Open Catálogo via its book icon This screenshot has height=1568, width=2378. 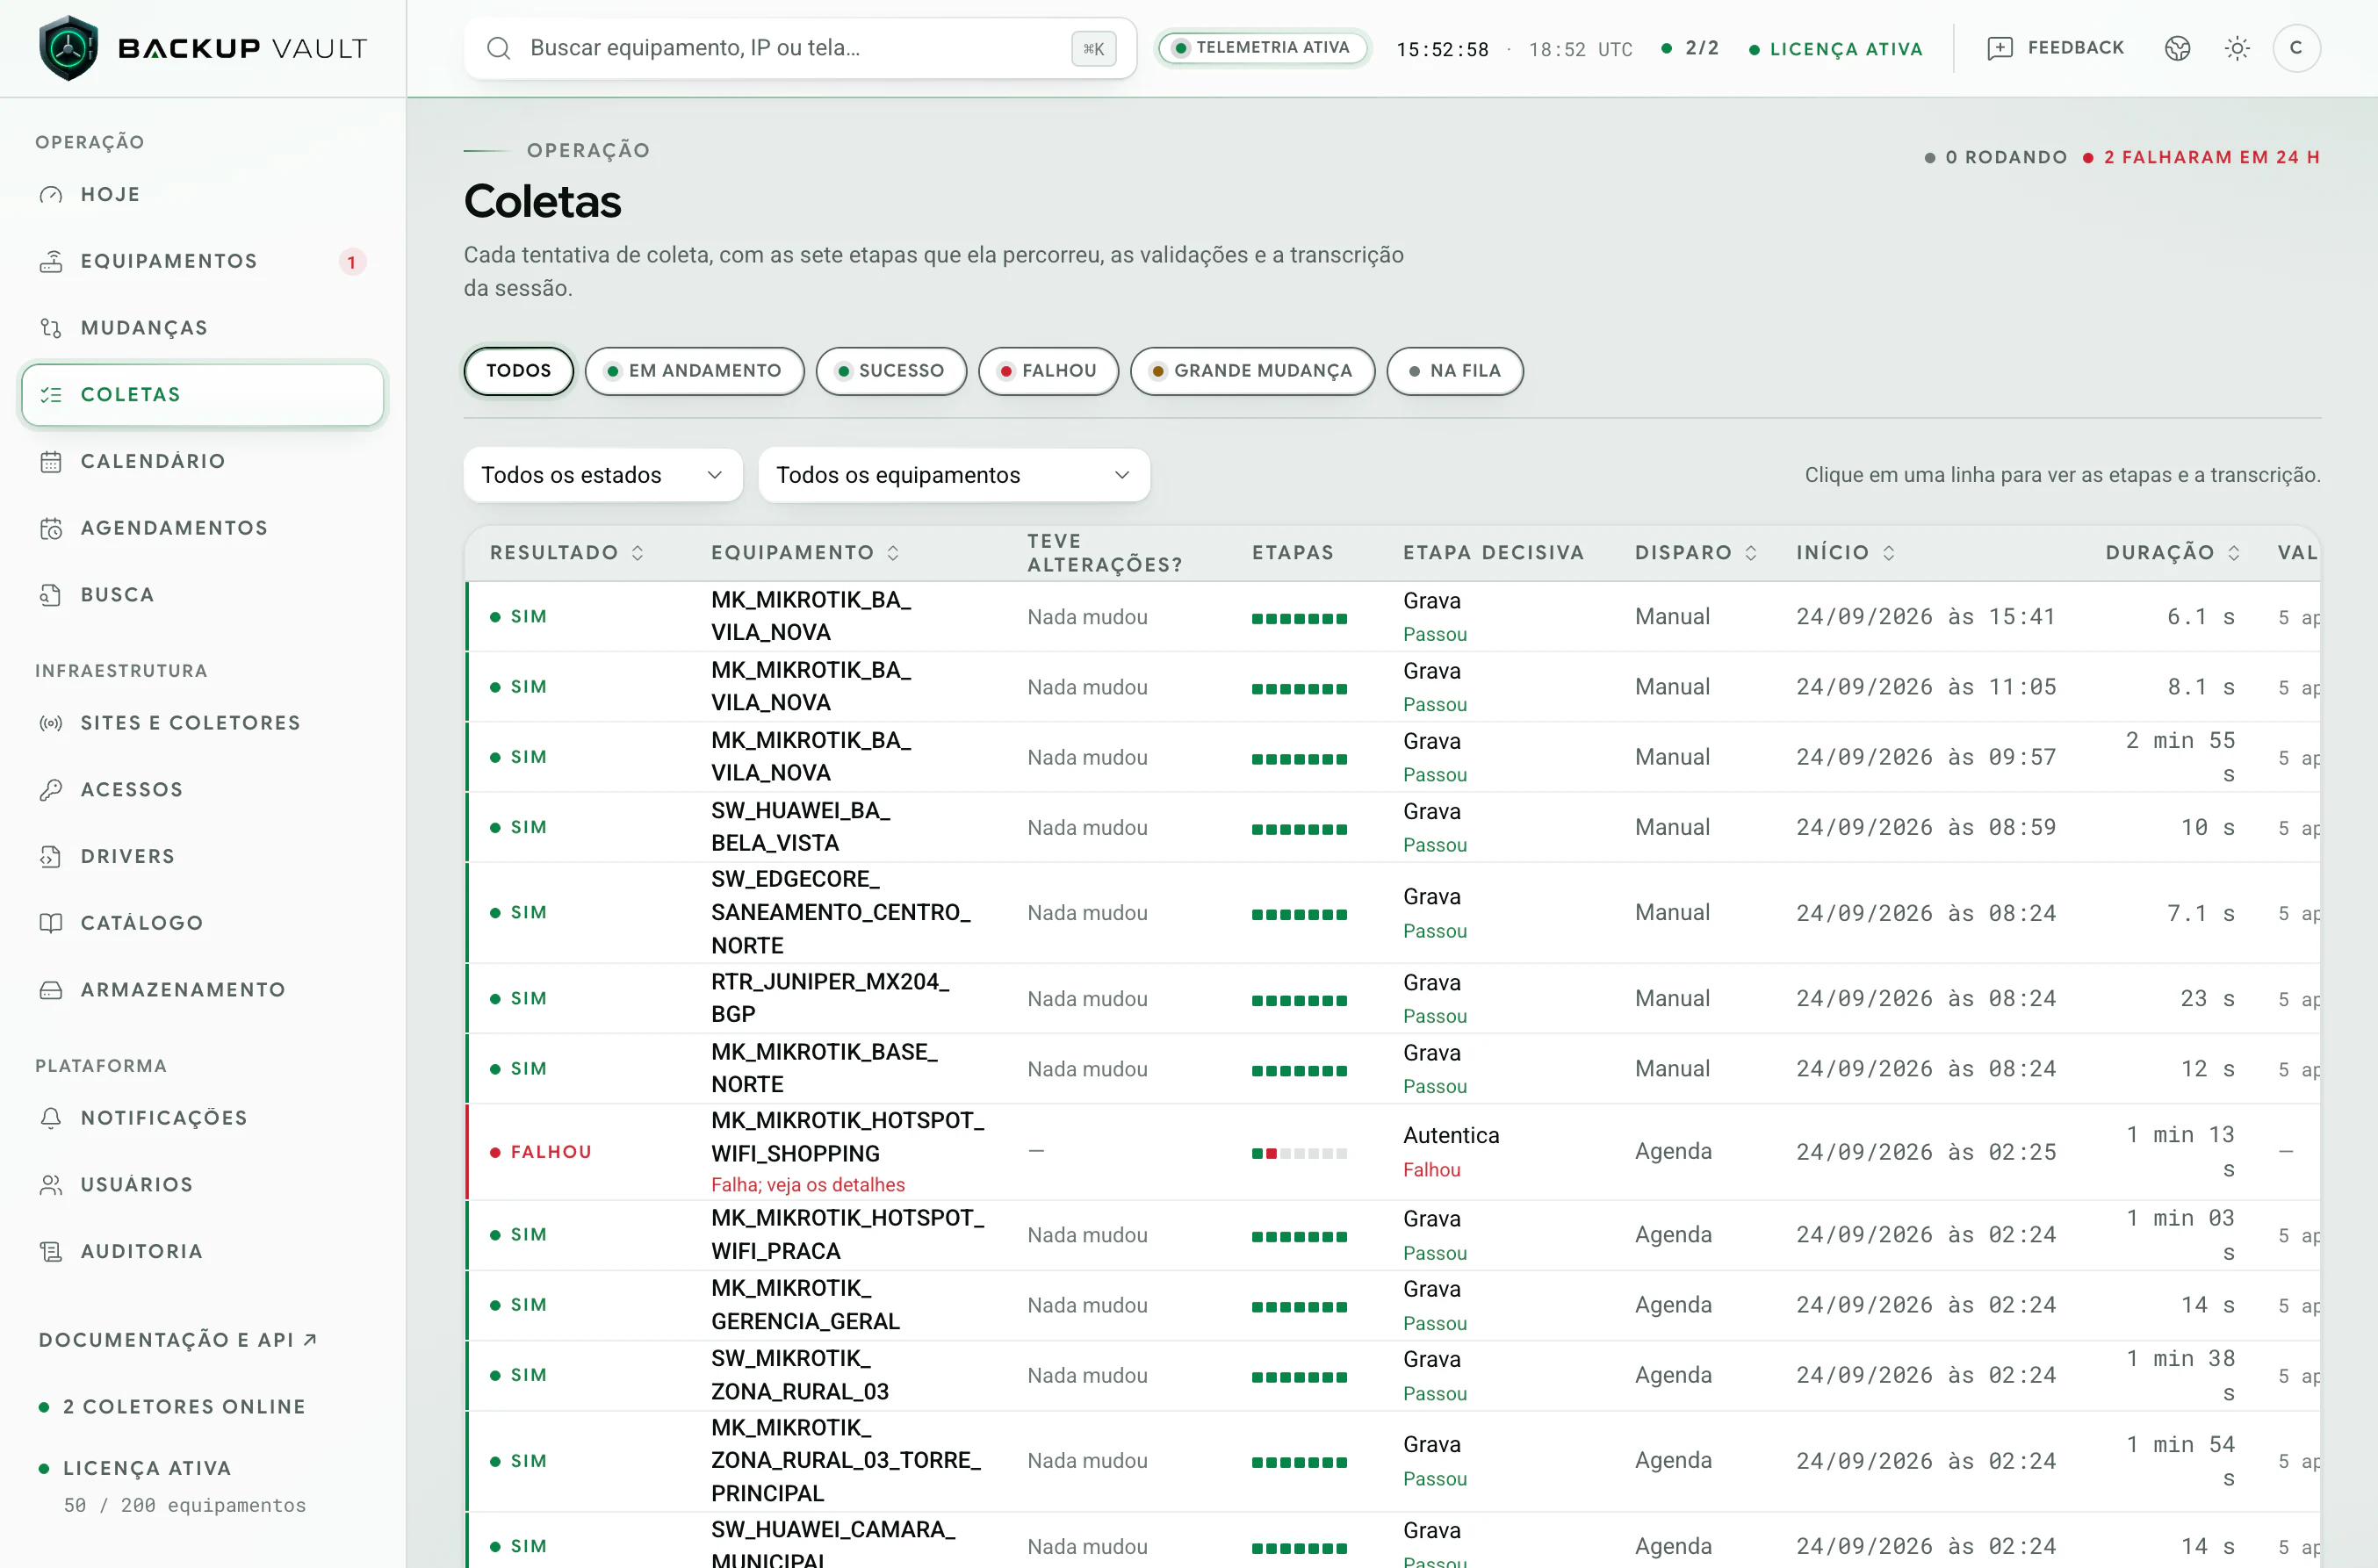pyautogui.click(x=51, y=923)
